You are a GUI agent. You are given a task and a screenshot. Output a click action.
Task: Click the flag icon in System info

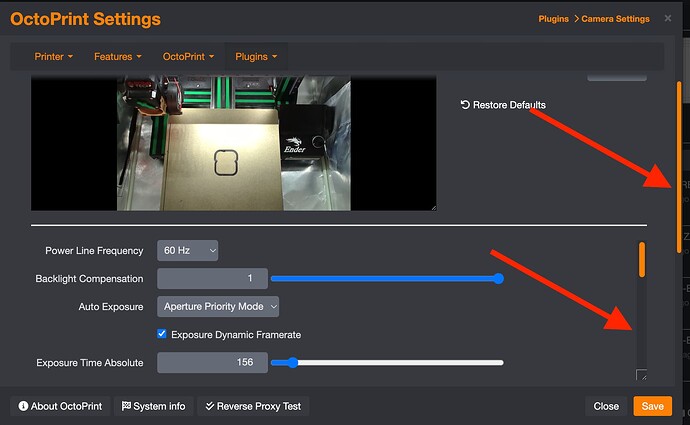pyautogui.click(x=126, y=406)
